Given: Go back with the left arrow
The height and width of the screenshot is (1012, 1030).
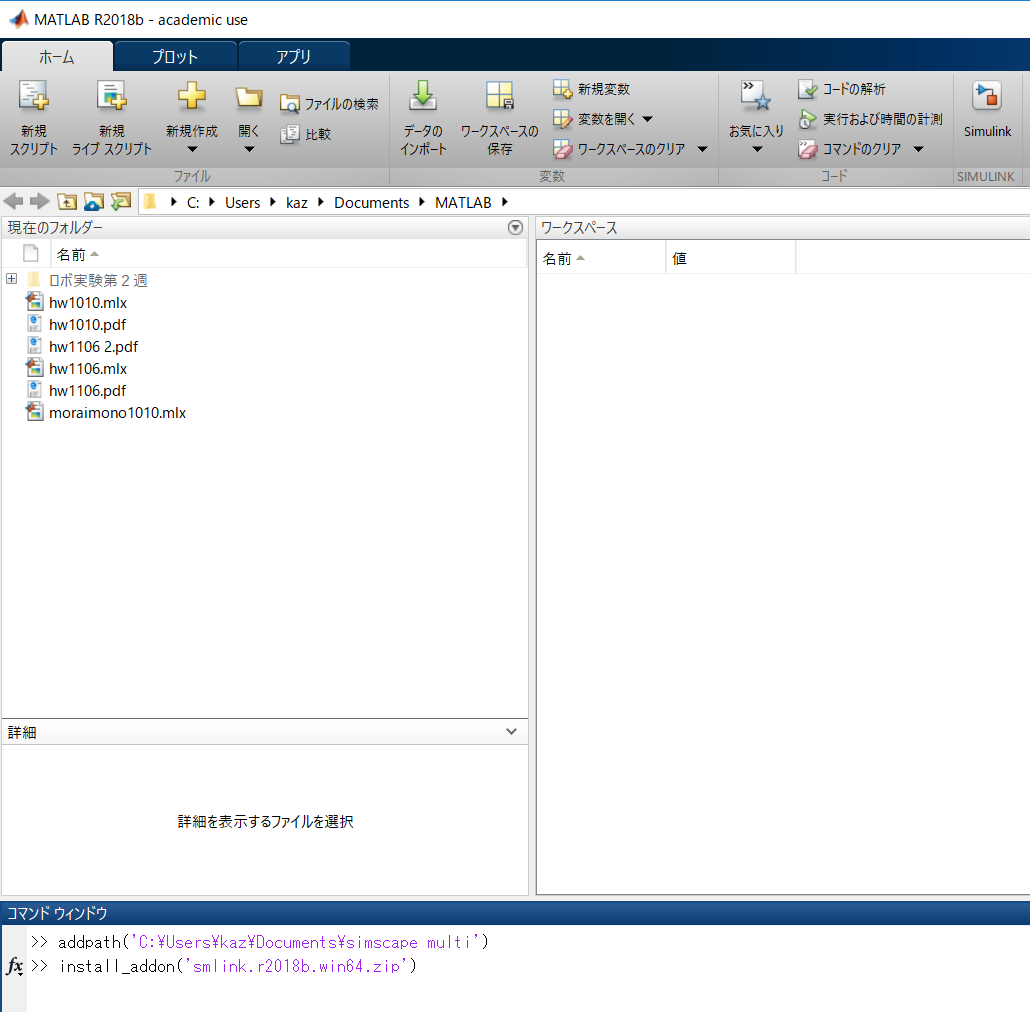Looking at the screenshot, I should point(13,202).
